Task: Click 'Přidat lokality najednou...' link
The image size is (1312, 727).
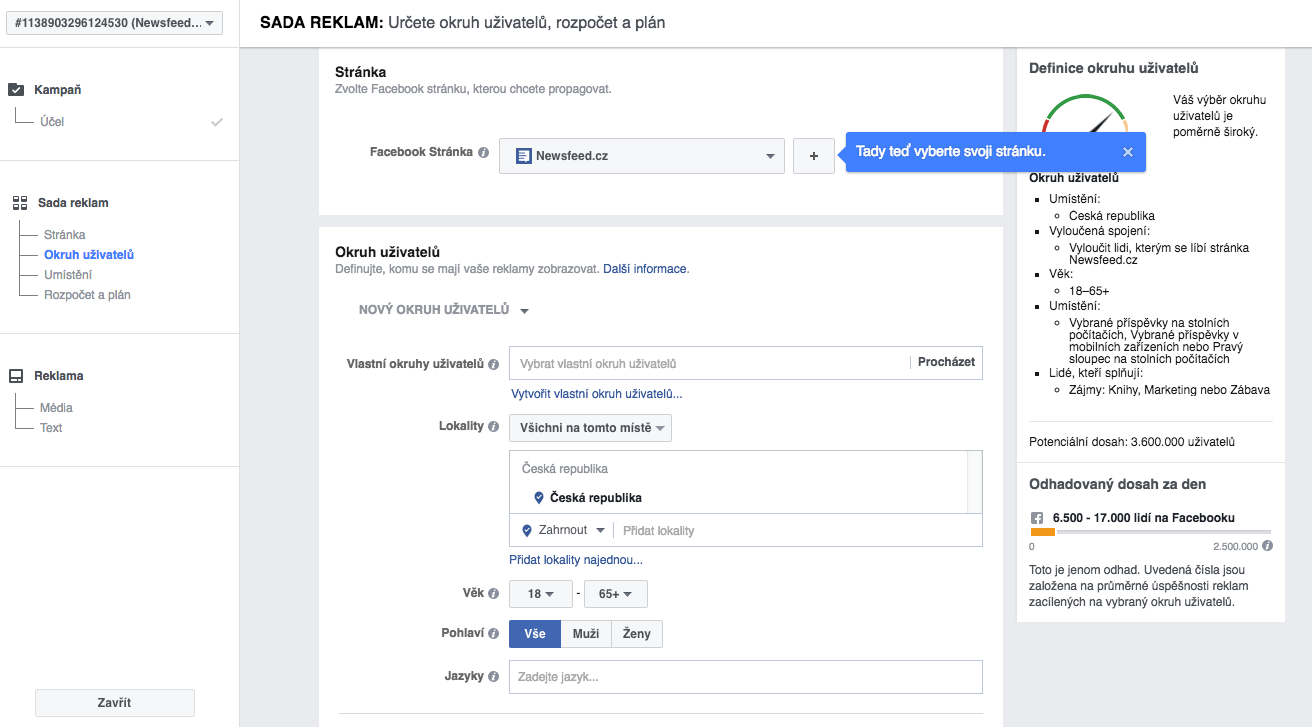Action: (x=576, y=560)
